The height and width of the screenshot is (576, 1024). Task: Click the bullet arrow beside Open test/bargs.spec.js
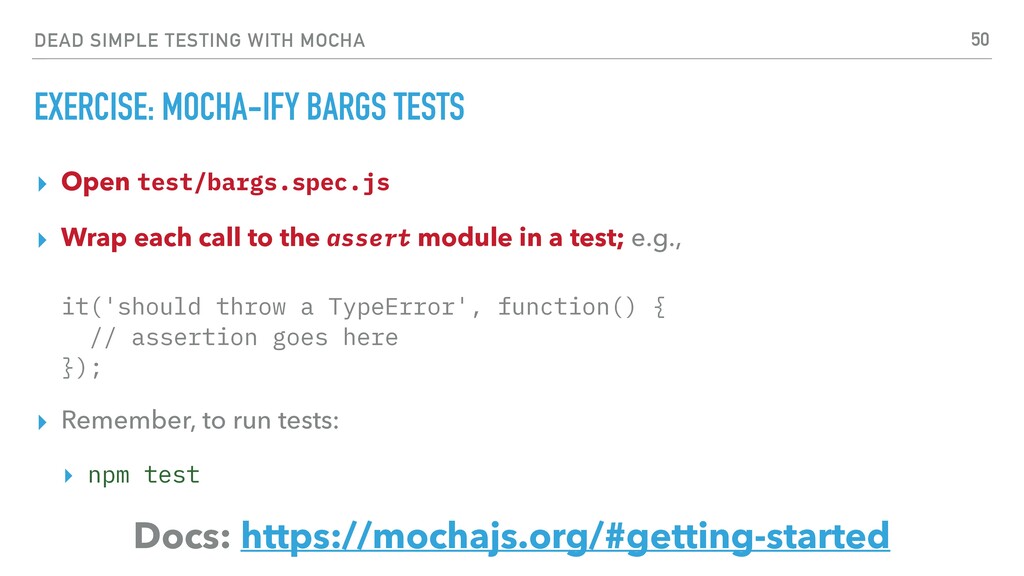(x=42, y=184)
